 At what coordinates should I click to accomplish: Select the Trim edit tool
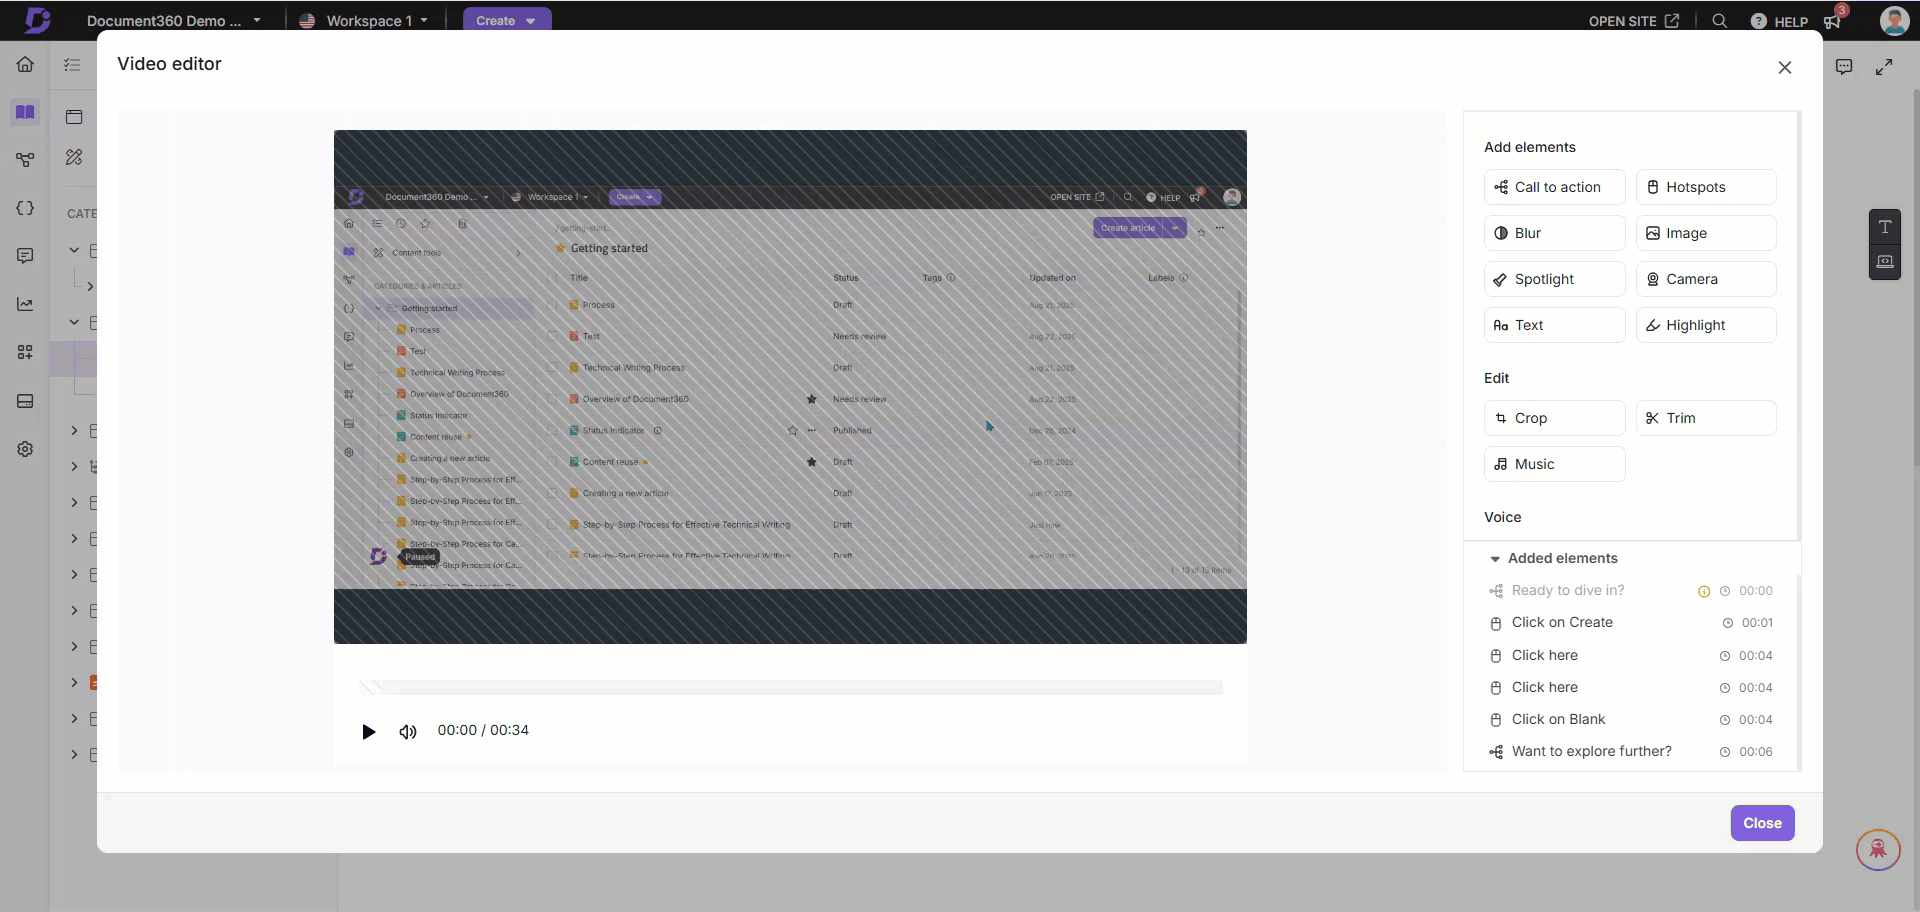(x=1705, y=418)
